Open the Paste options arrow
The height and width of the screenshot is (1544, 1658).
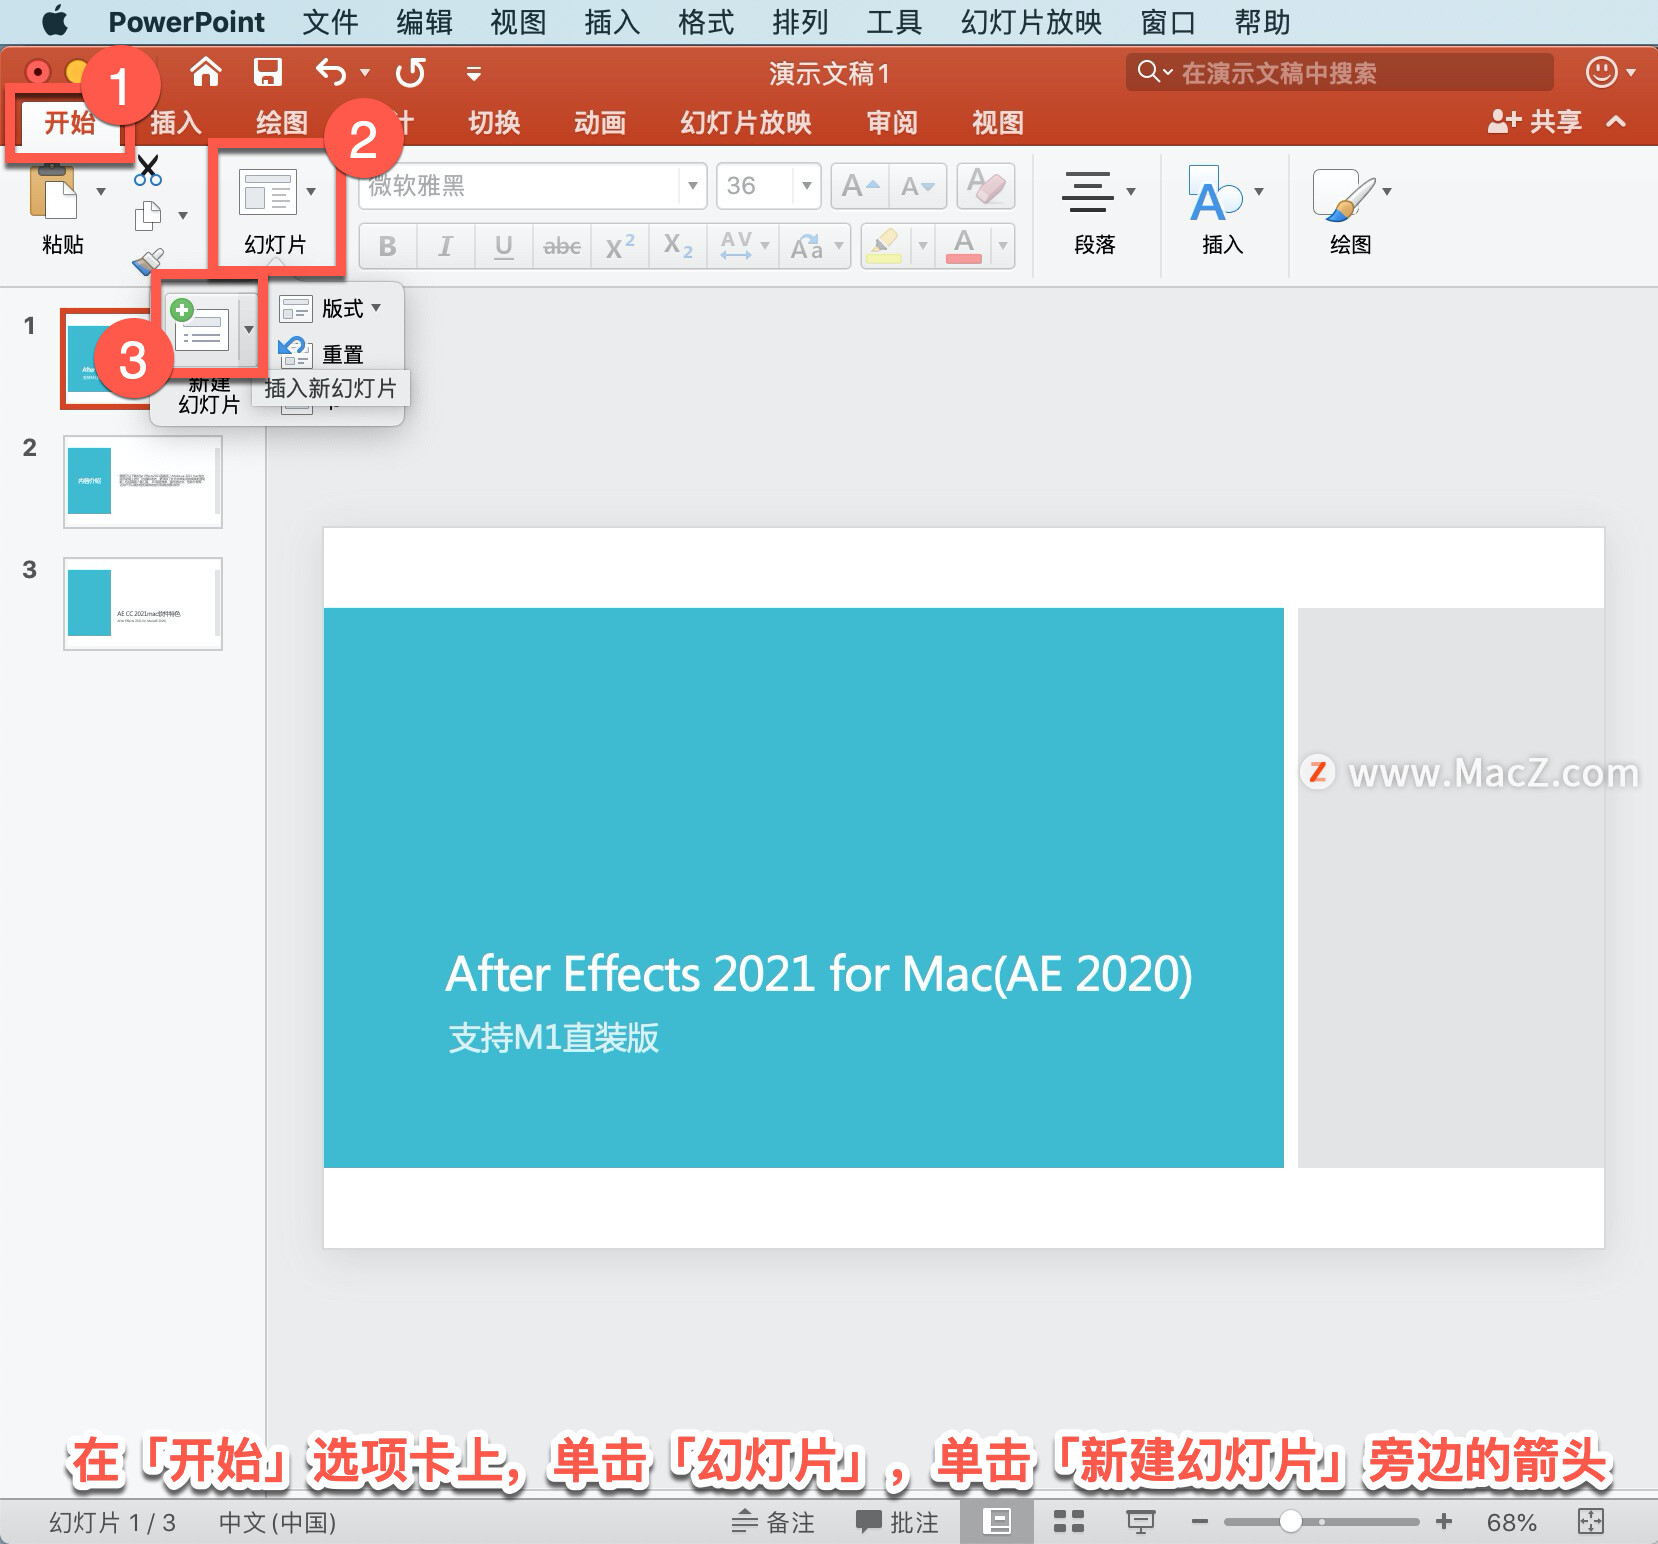(101, 191)
